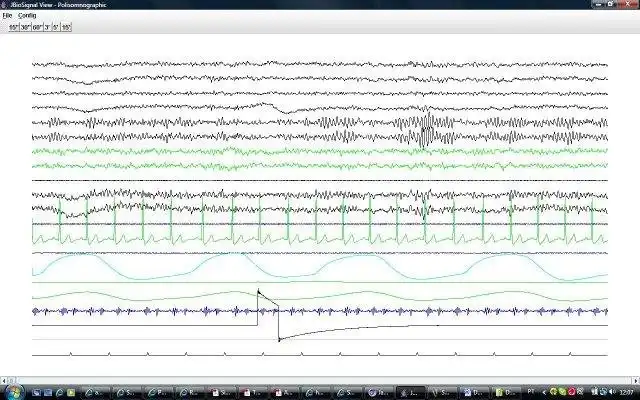
Task: Launch Internet Explorer from Quick Launch
Action: pyautogui.click(x=59, y=393)
